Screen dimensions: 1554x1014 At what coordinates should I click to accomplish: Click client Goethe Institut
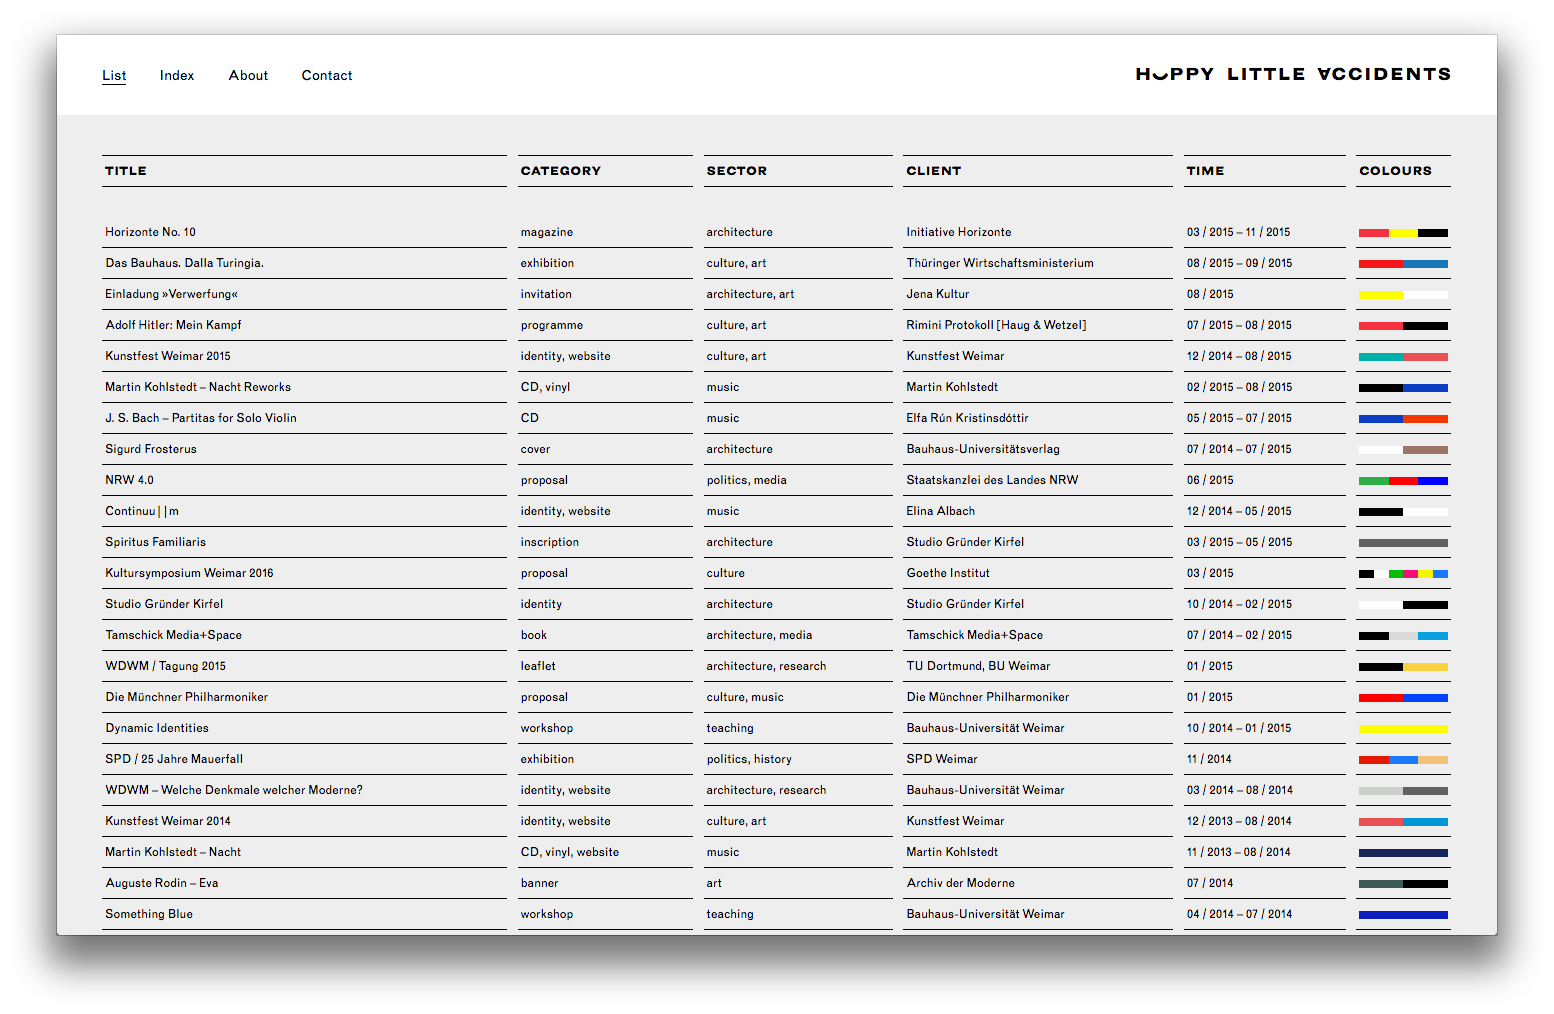tap(948, 573)
